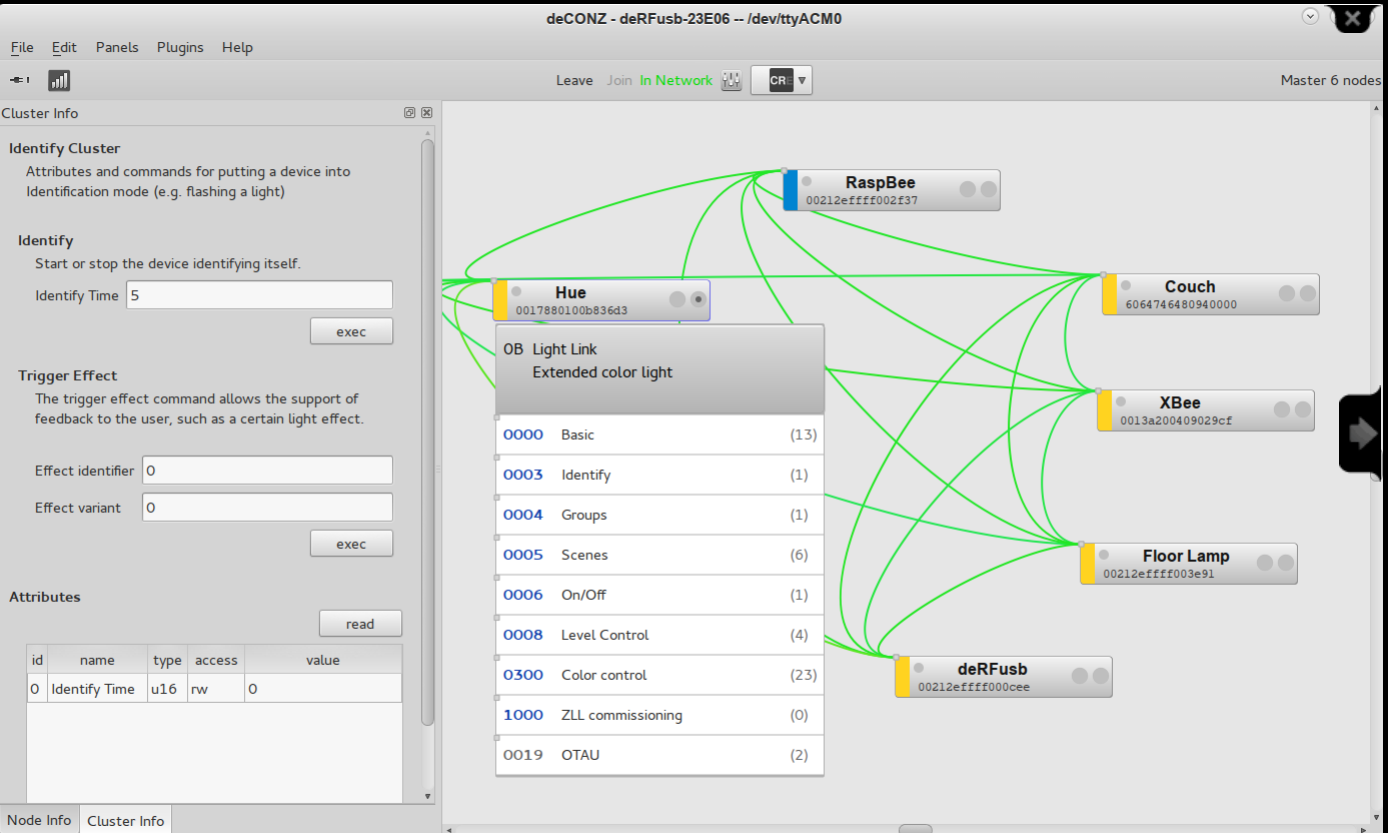
Task: Click the plug connection icon in the toolbar
Action: (x=20, y=80)
